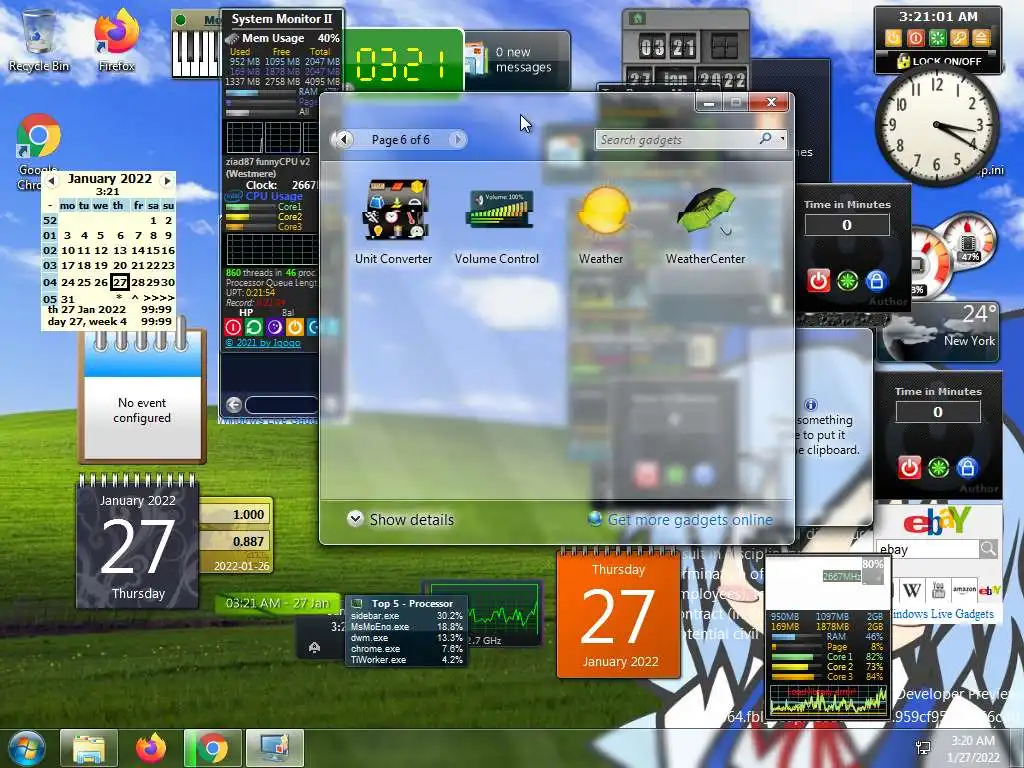Viewport: 1024px width, 768px height.
Task: Click green restart icon under 3:21:01 AM clock
Action: (x=937, y=38)
